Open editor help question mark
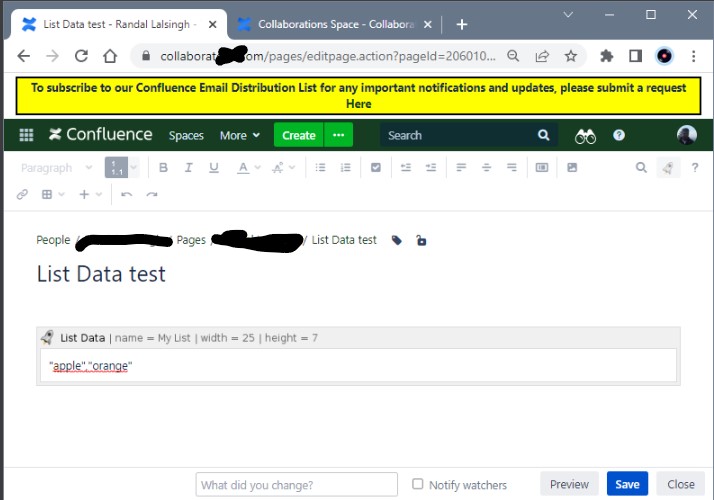 pyautogui.click(x=695, y=168)
